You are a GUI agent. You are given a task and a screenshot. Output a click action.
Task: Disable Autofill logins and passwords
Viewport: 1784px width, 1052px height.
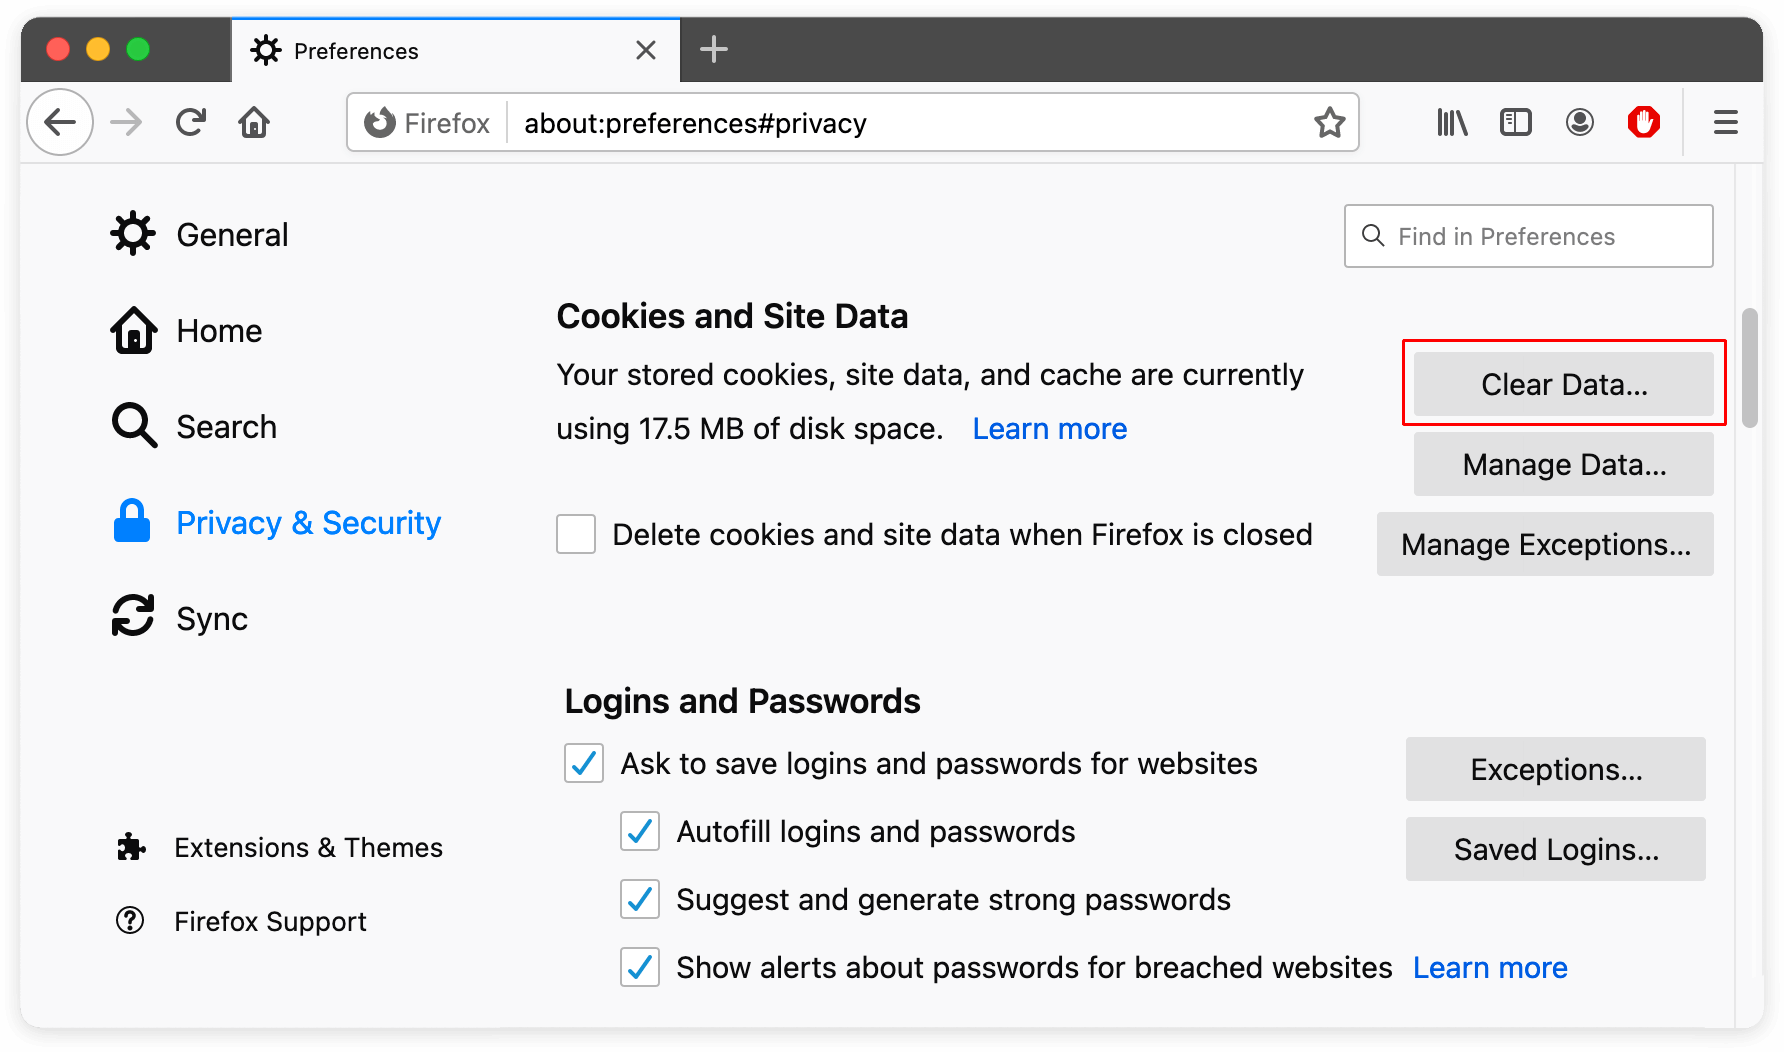coord(640,831)
